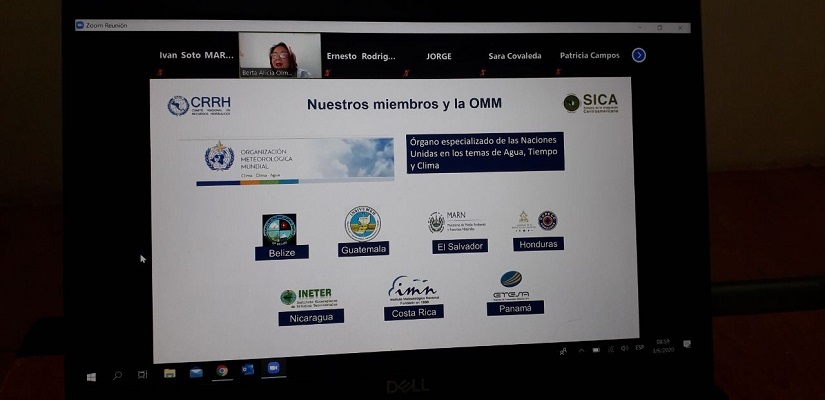Open the Windows Start menu
Viewport: 825px width, 400px height.
[x=92, y=377]
